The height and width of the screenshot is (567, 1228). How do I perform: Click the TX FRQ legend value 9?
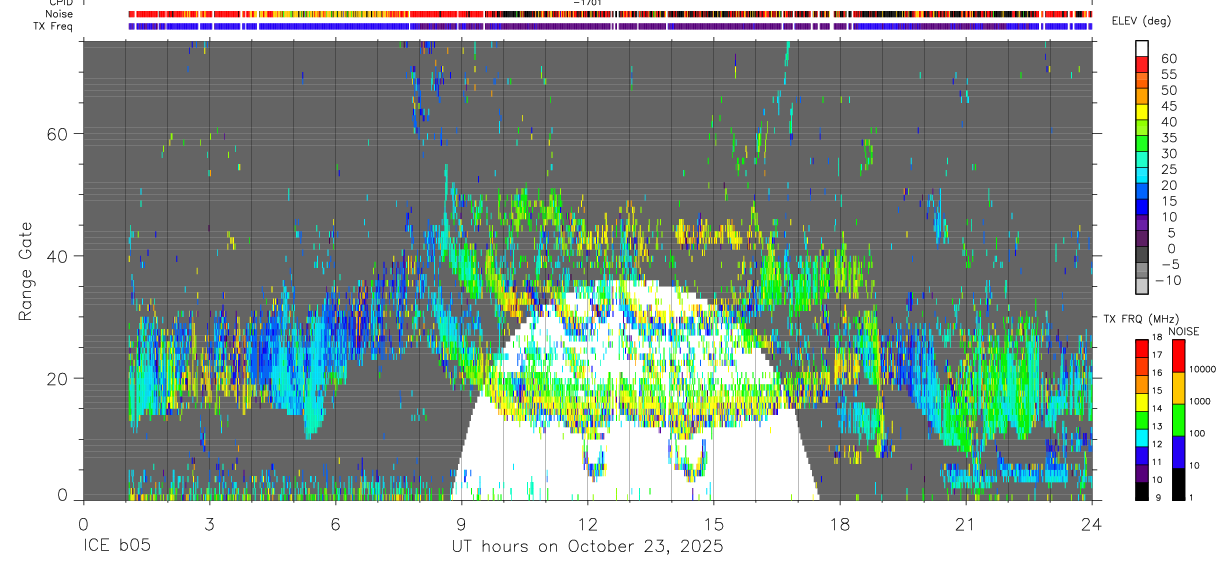pyautogui.click(x=1158, y=497)
